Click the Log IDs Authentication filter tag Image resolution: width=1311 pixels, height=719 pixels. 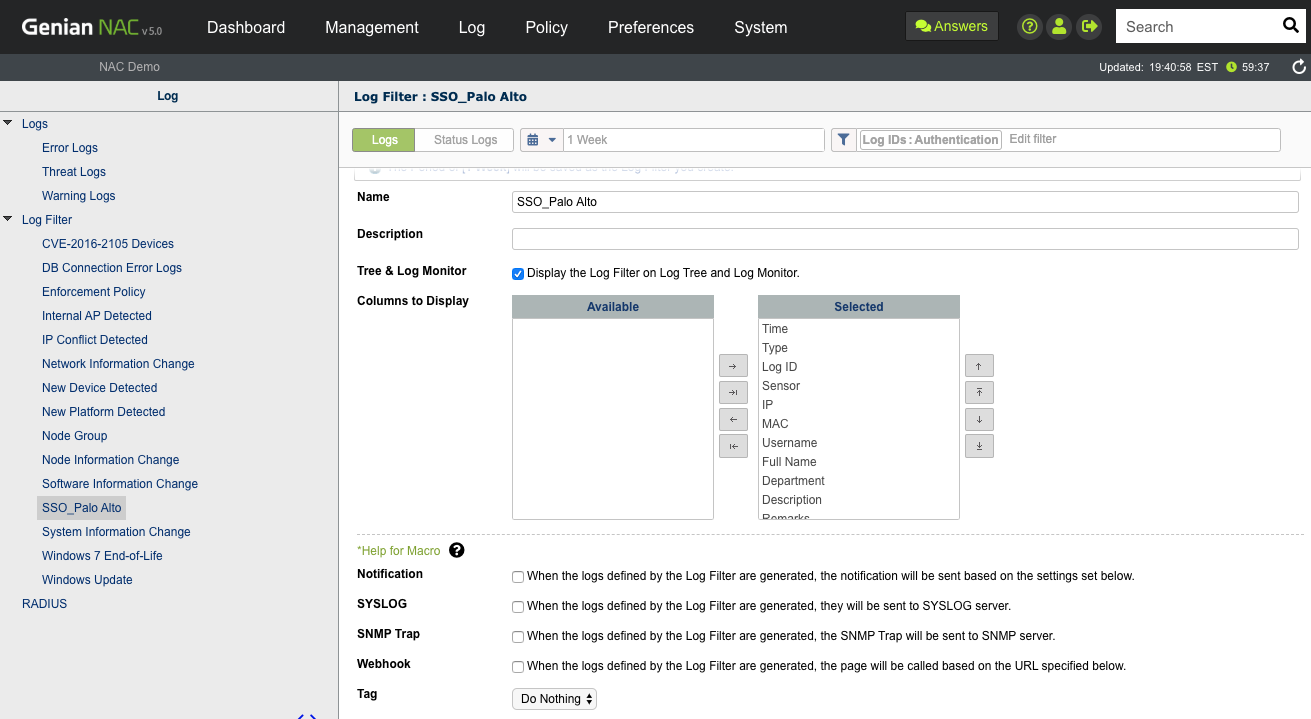pyautogui.click(x=930, y=140)
